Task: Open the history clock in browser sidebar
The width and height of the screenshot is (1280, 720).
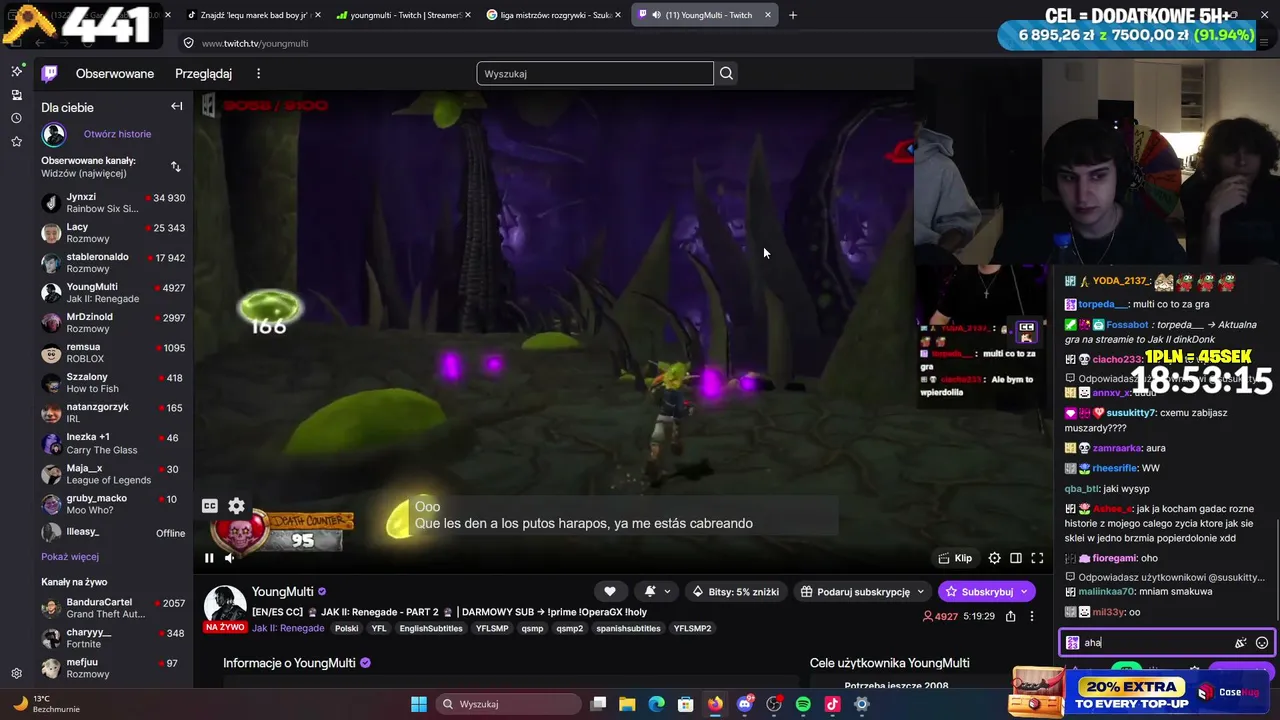Action: pos(16,118)
